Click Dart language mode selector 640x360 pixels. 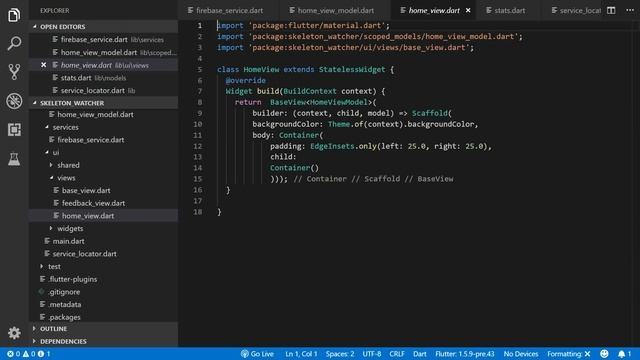(420, 354)
